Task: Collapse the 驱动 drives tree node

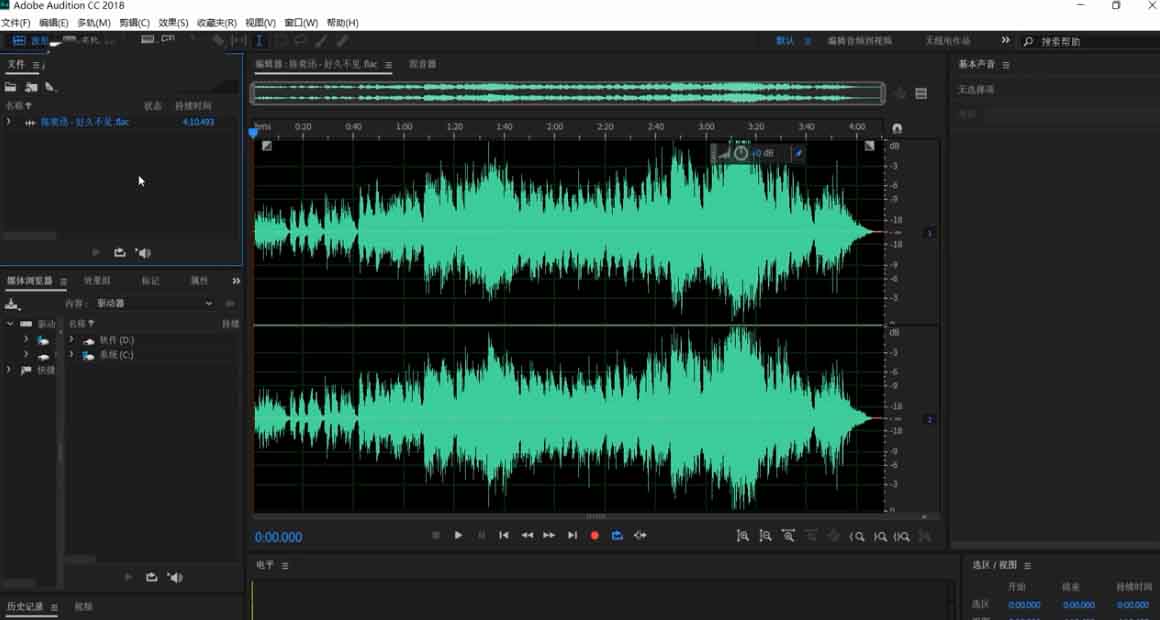Action: [10, 324]
